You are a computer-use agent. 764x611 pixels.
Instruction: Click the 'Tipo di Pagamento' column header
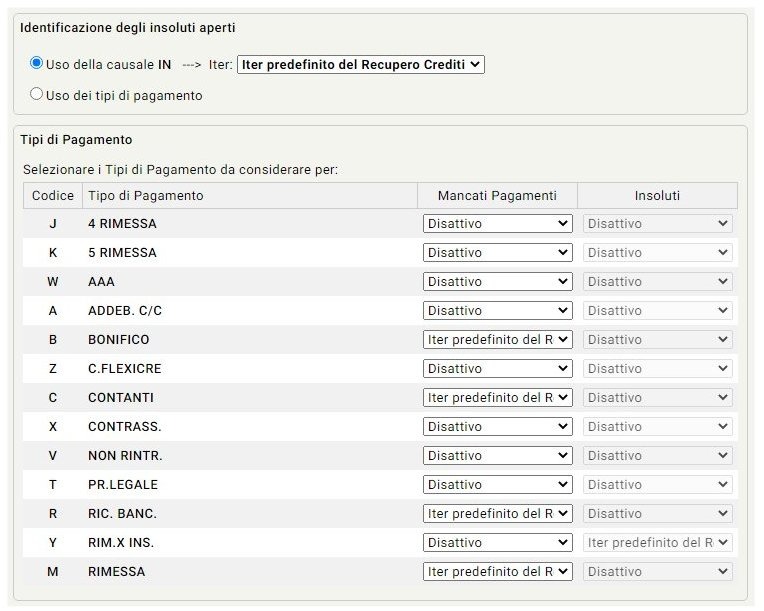(x=146, y=195)
